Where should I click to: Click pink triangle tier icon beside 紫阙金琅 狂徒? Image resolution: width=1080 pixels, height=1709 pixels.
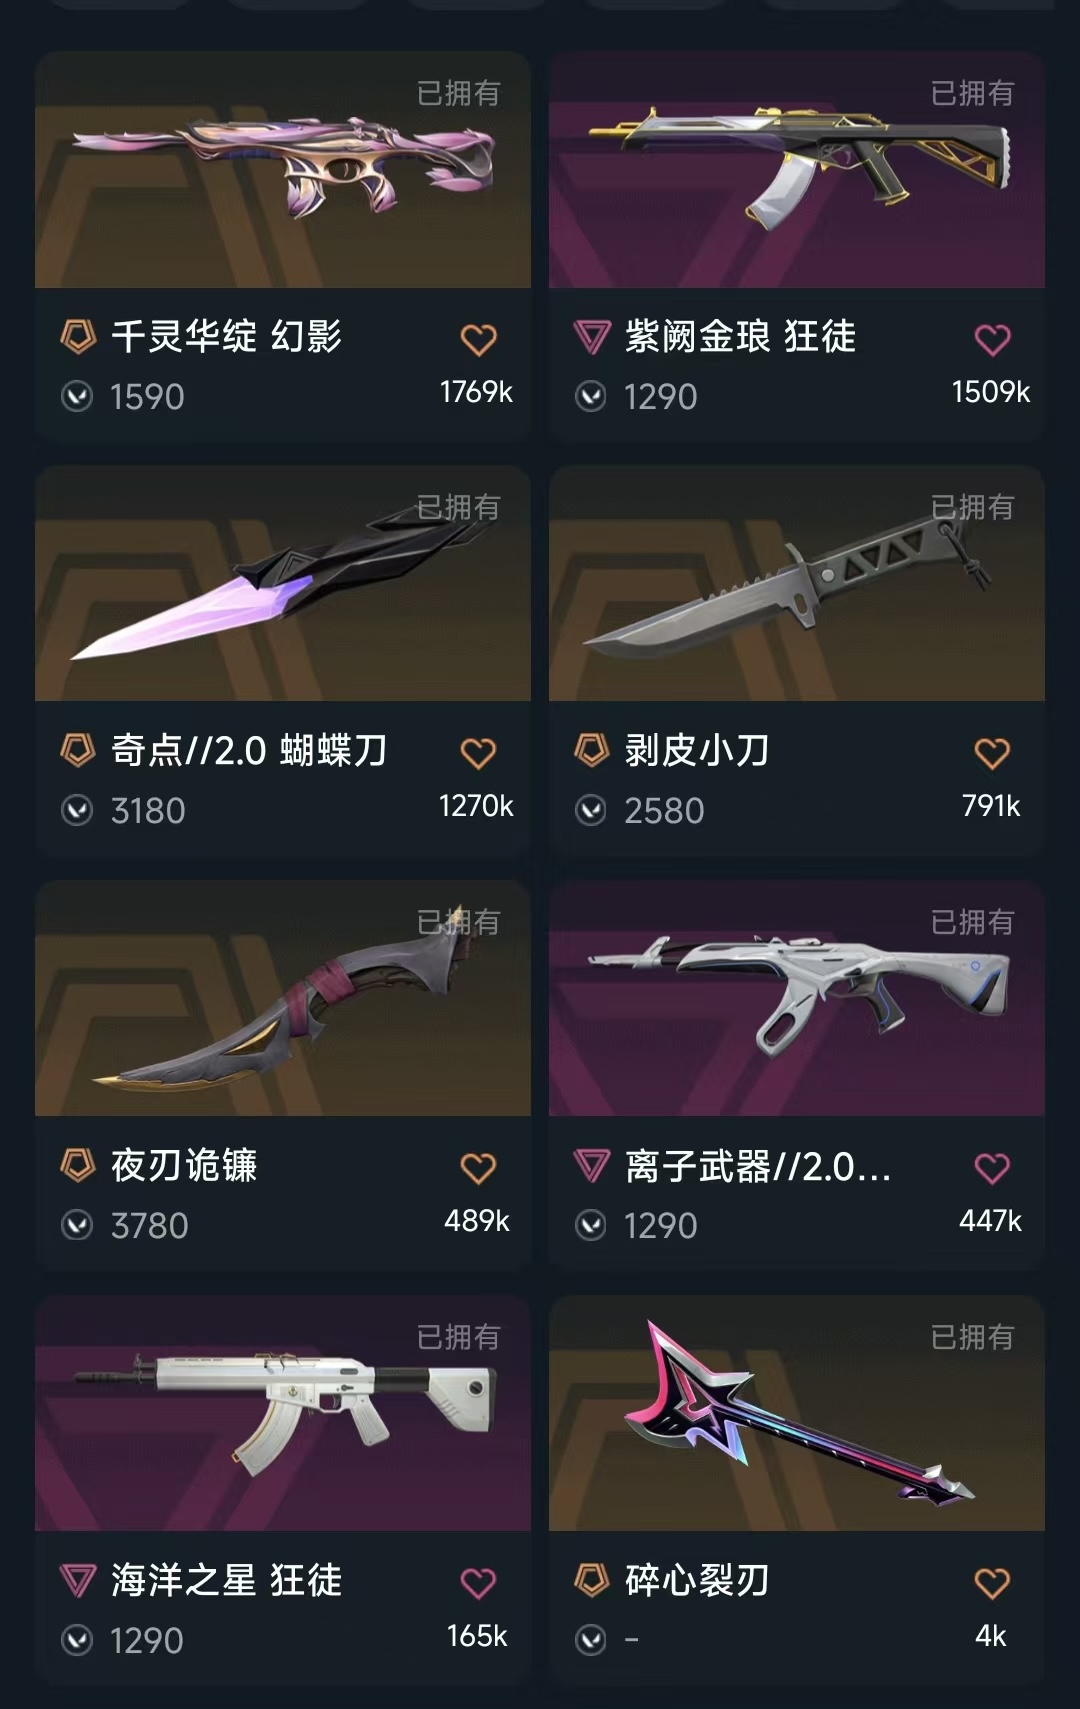592,337
